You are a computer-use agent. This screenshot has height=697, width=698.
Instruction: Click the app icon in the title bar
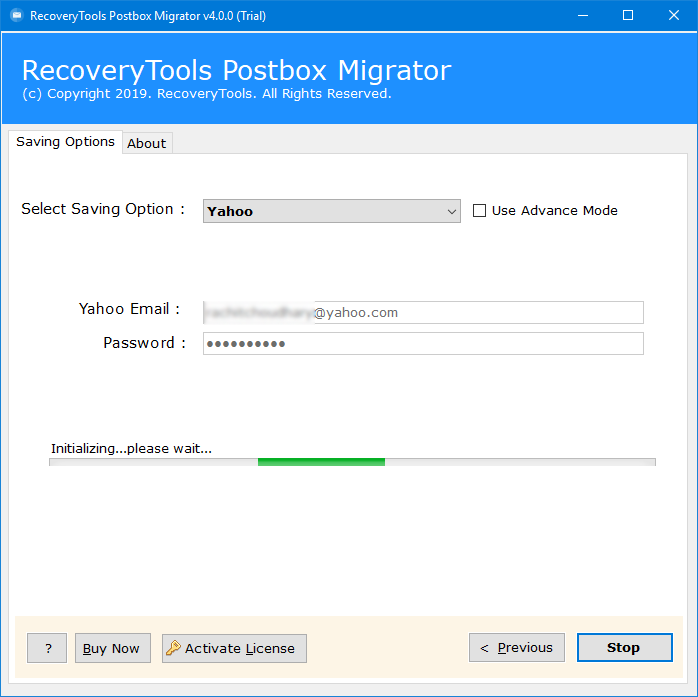point(16,16)
